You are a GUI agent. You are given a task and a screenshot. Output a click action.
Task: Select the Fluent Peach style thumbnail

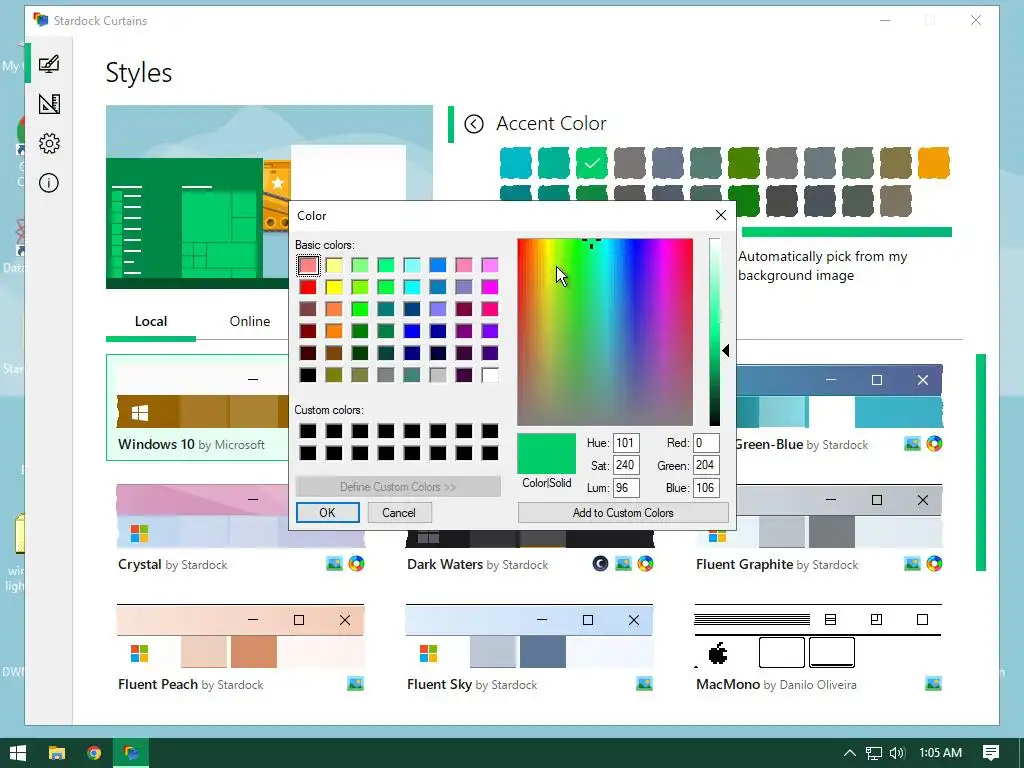[240, 637]
